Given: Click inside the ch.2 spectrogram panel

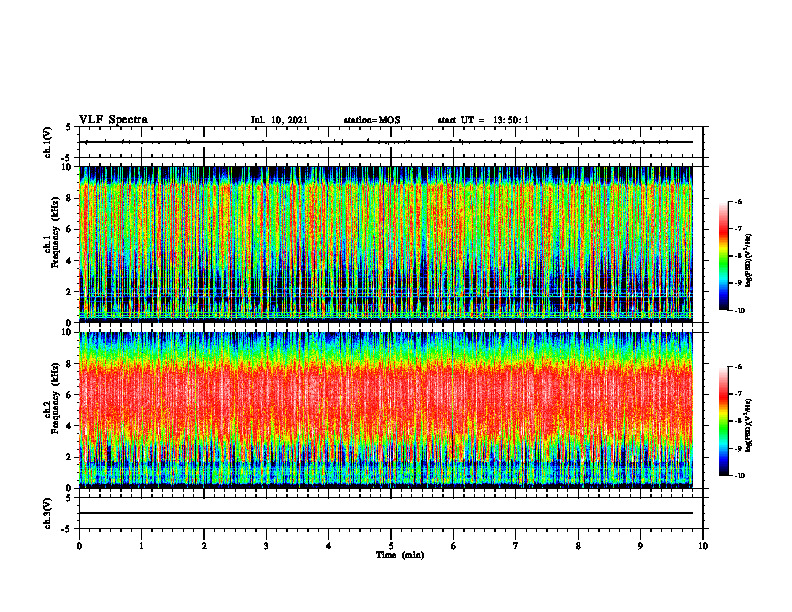Looking at the screenshot, I should pos(386,410).
